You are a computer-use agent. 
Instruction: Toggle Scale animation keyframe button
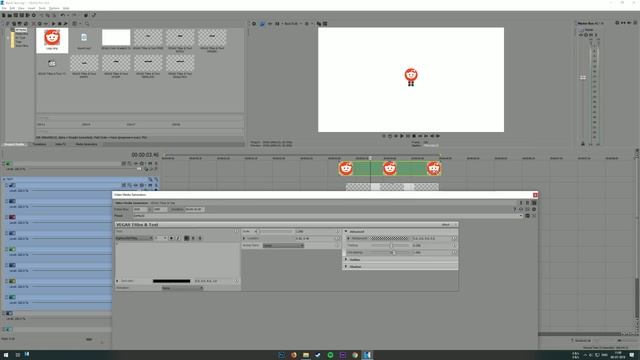[x=338, y=231]
